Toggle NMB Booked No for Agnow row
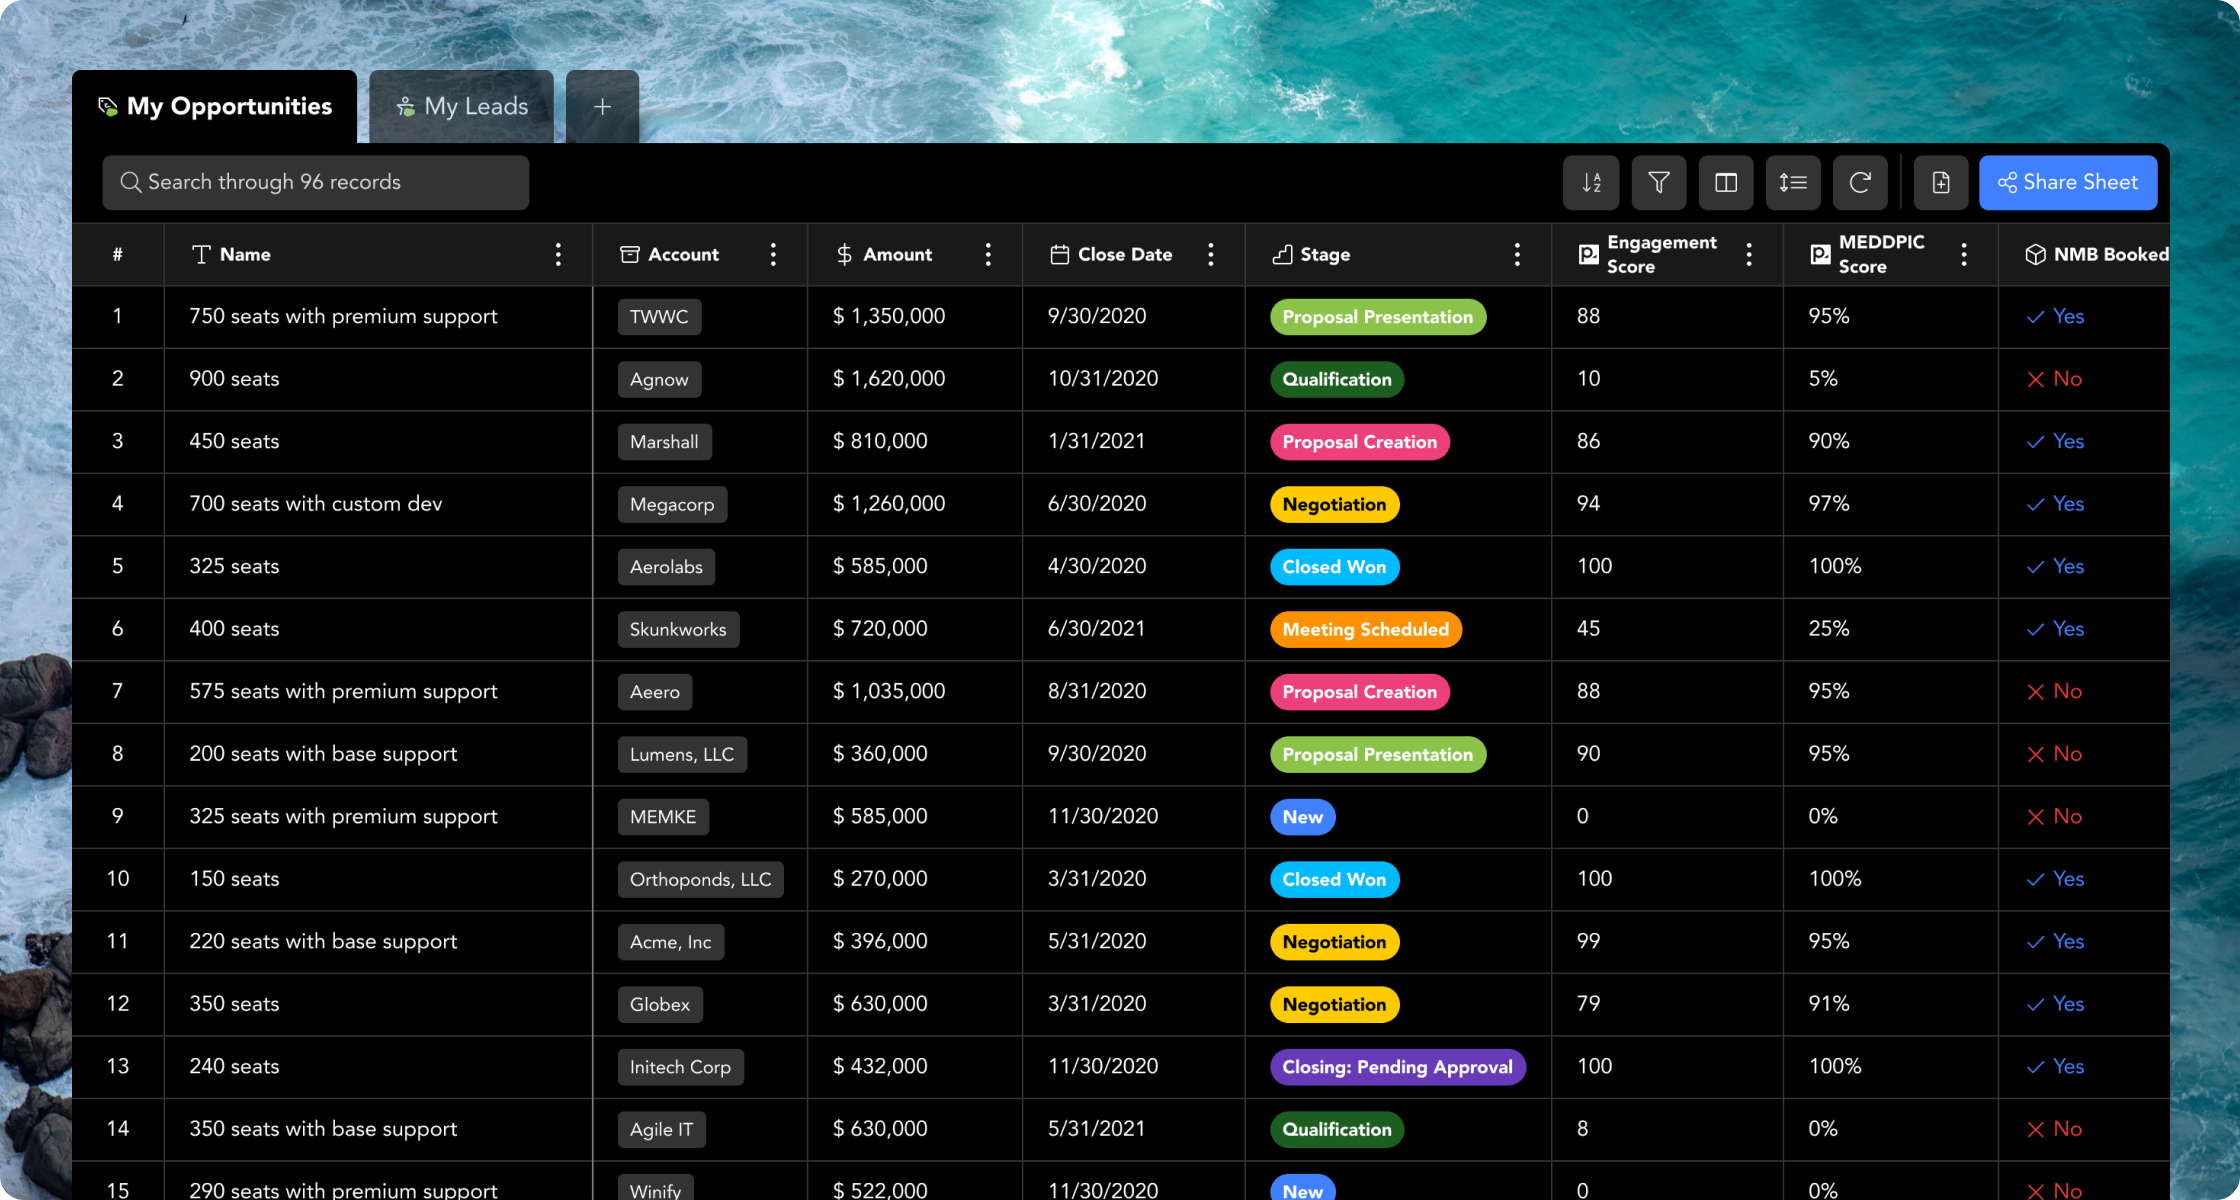This screenshot has width=2240, height=1200. pos(2054,379)
